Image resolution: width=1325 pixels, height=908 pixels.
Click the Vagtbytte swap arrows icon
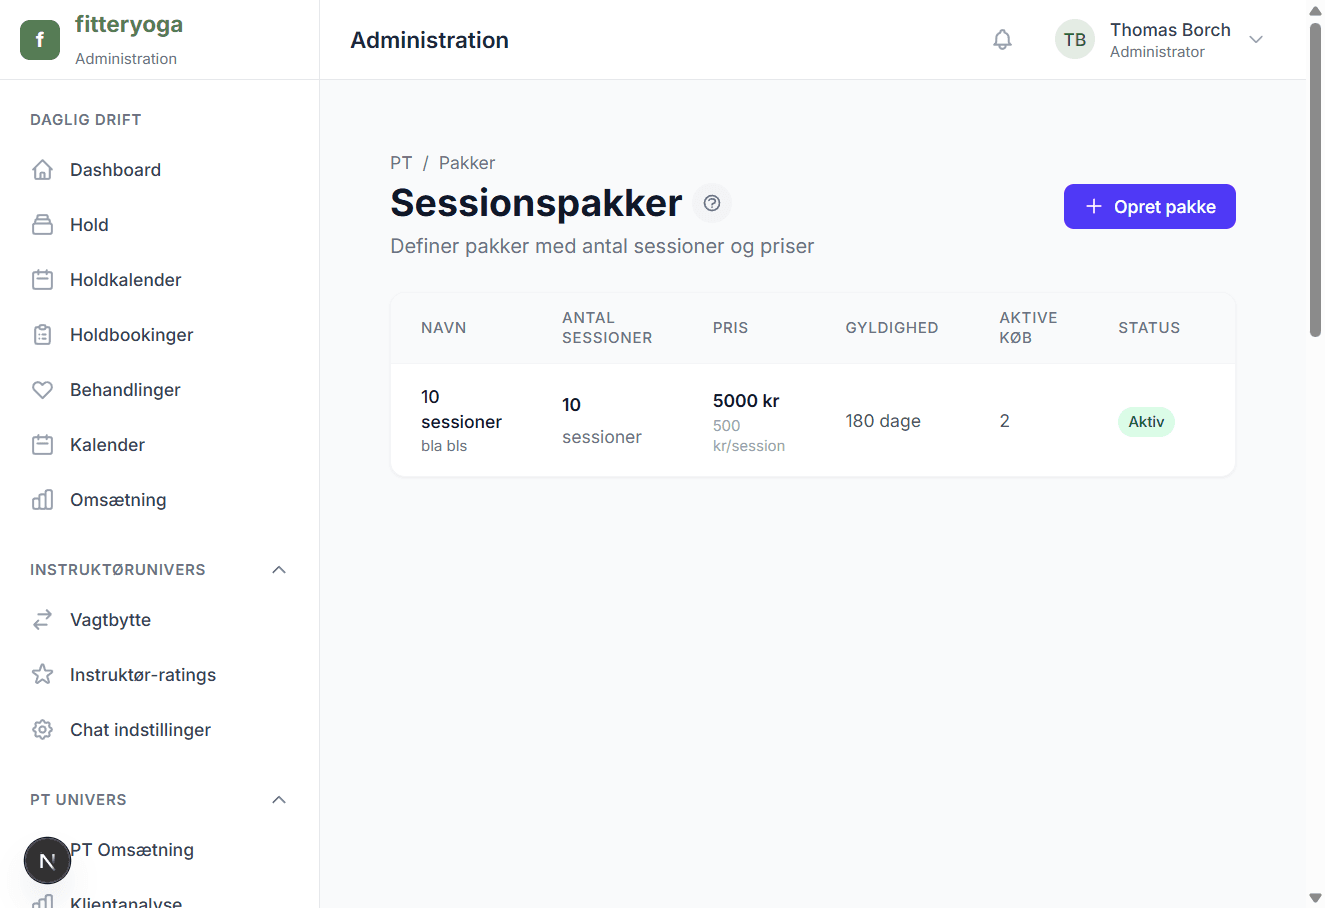pos(42,619)
